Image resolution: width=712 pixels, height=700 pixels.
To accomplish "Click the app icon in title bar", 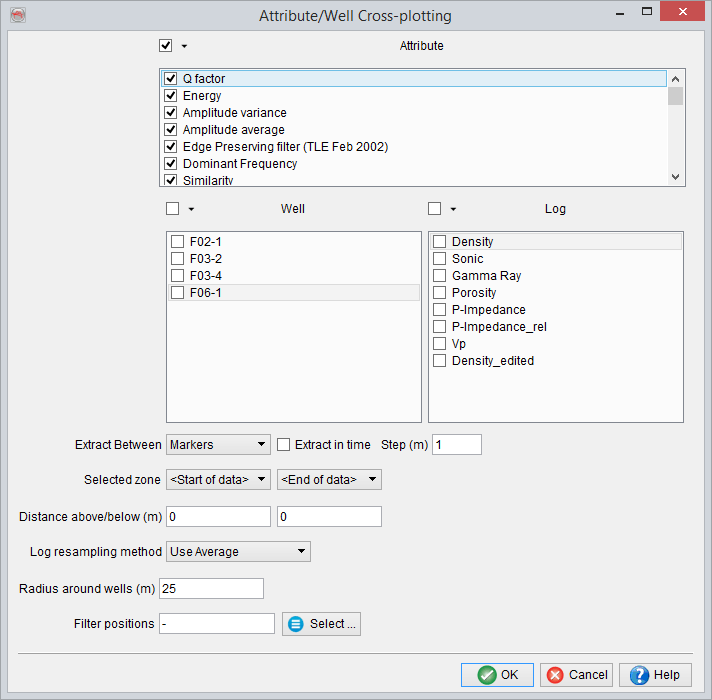I will 16,15.
